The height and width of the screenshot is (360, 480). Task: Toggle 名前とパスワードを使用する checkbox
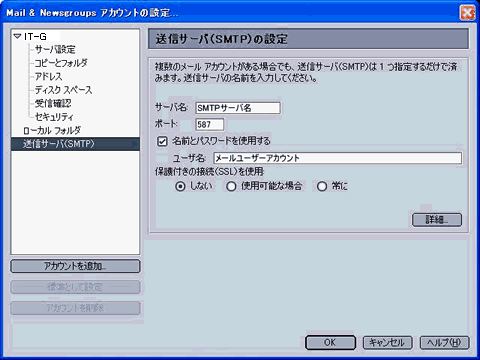[x=162, y=141]
